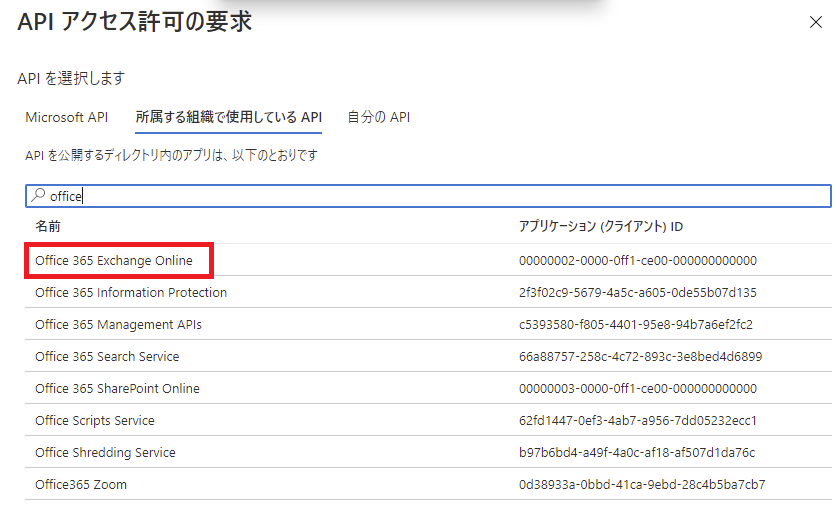Choose Office Scripts Service entry
The image size is (840, 514).
point(95,421)
